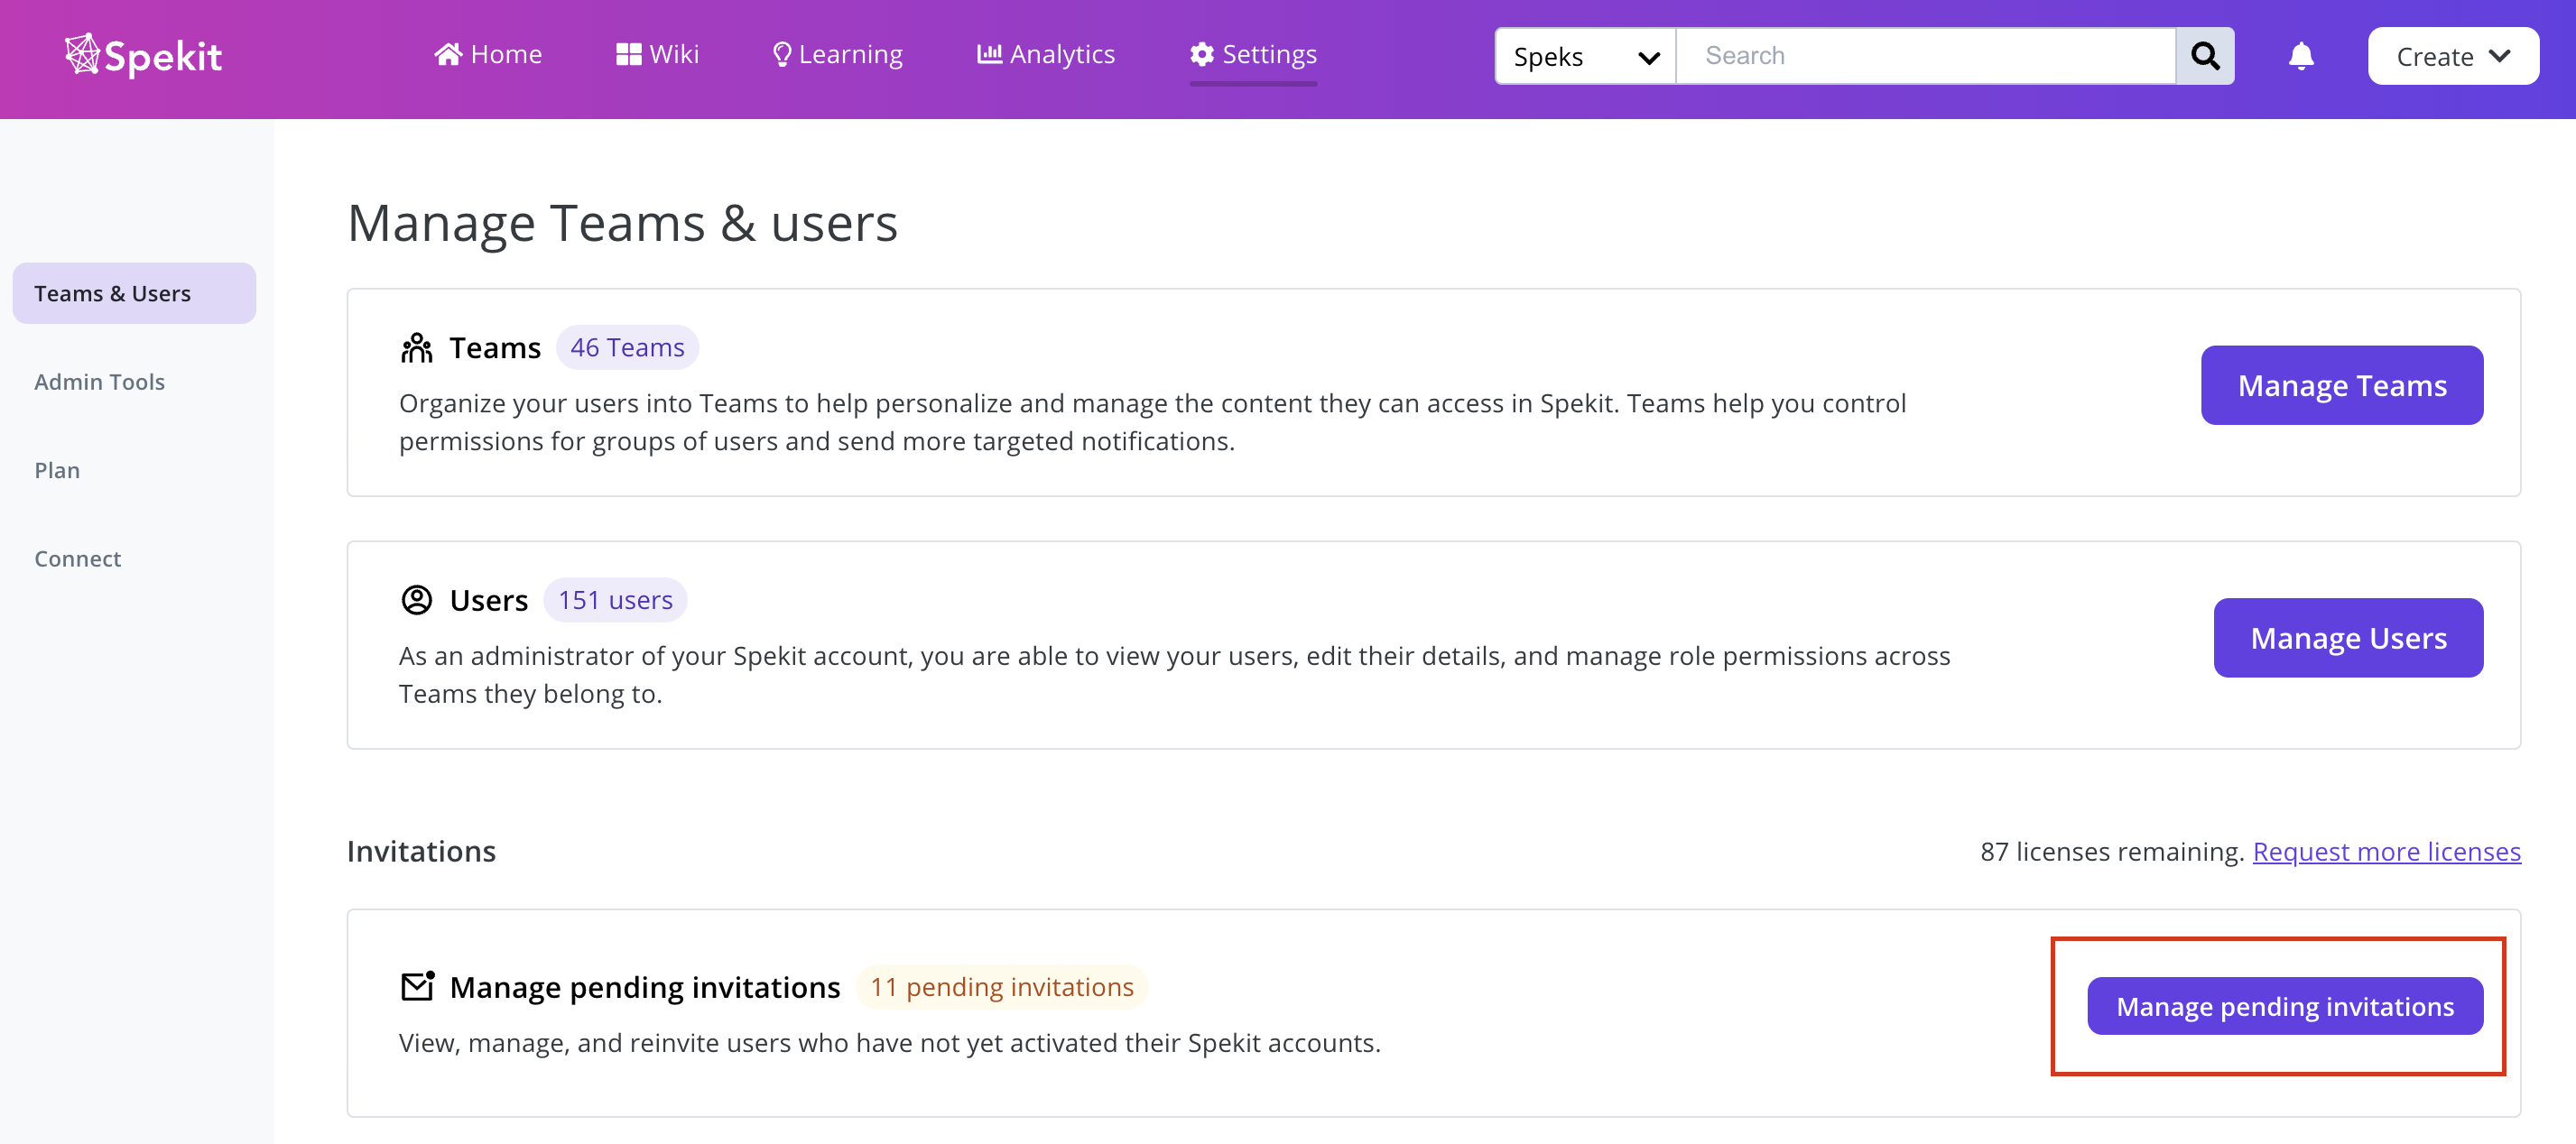Click the Manage Teams & users heading
2576x1144 pixels.
[x=622, y=222]
